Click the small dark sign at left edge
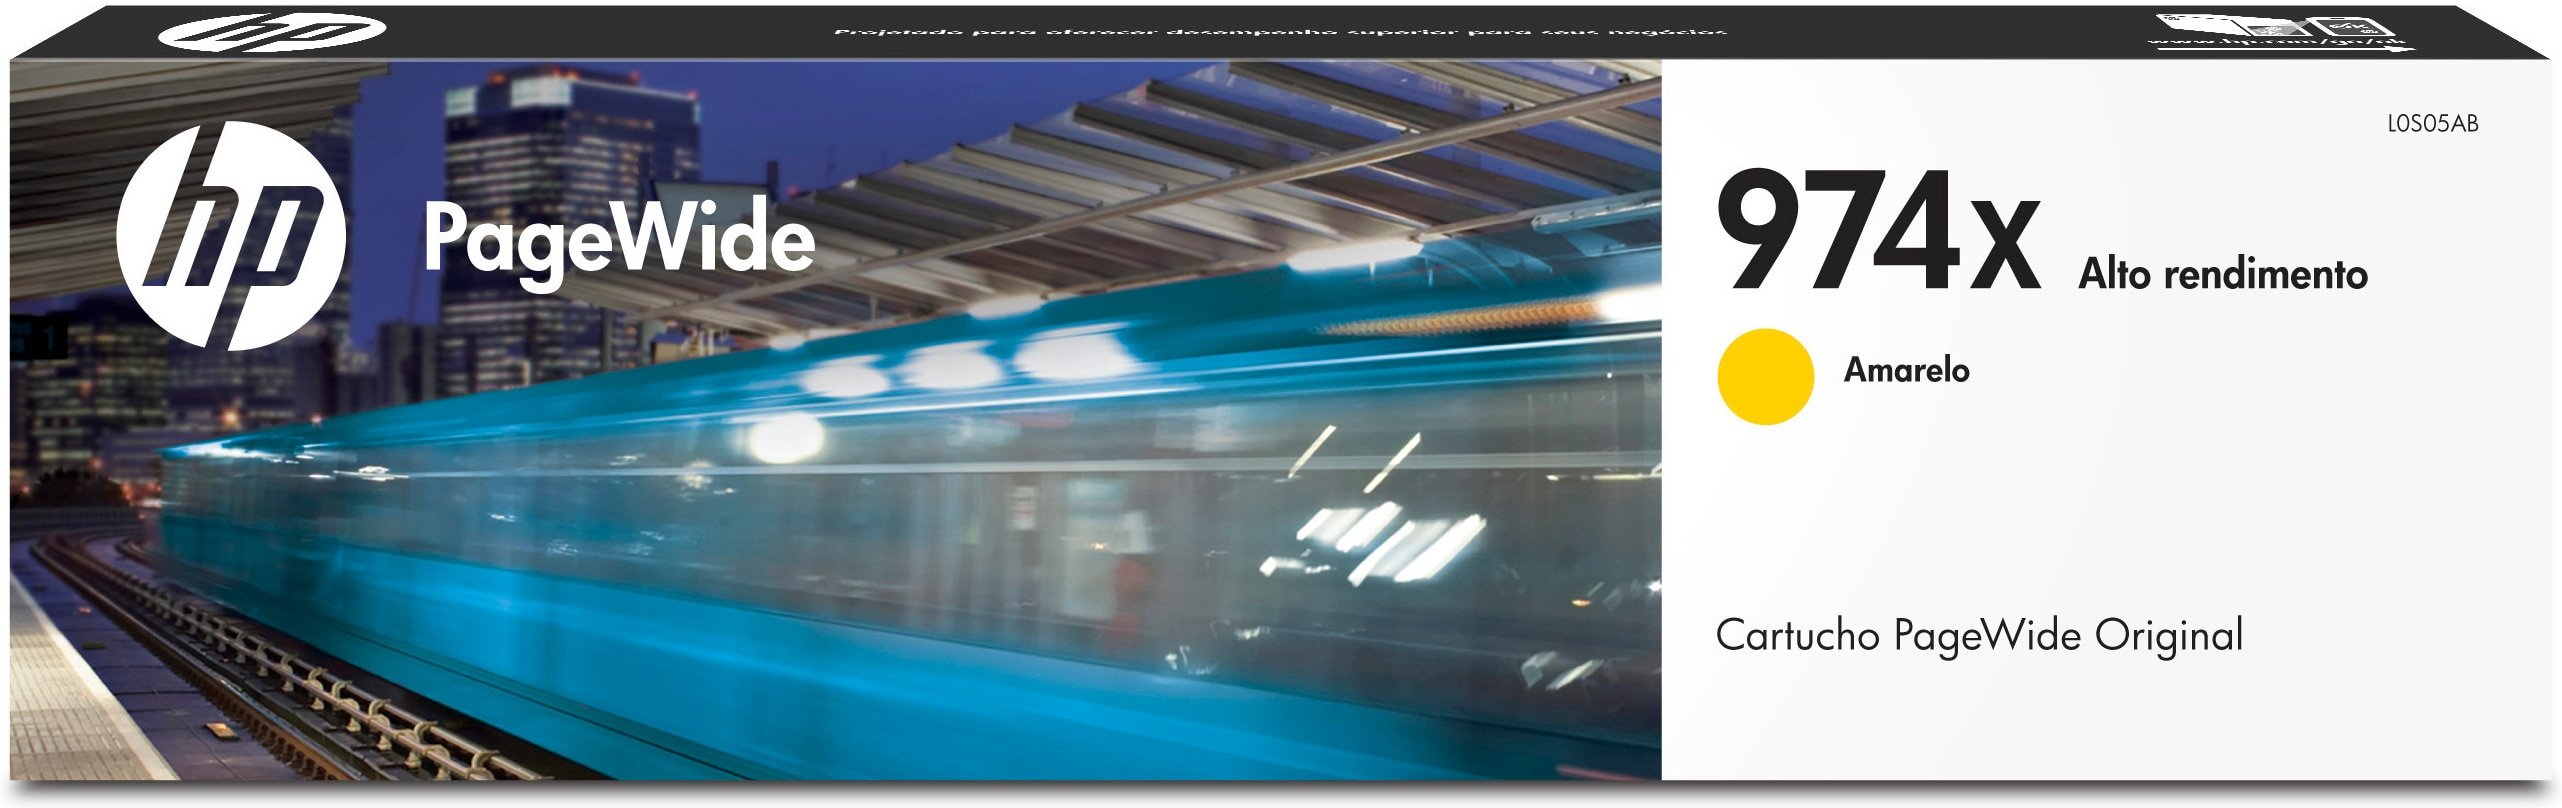2562x808 pixels. point(38,337)
